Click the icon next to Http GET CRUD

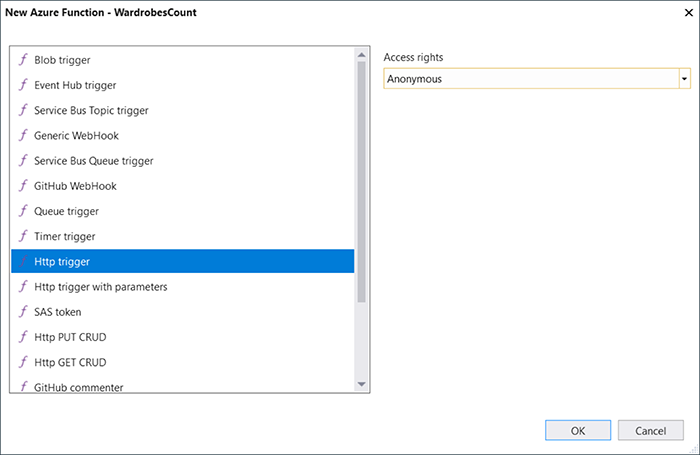point(23,362)
